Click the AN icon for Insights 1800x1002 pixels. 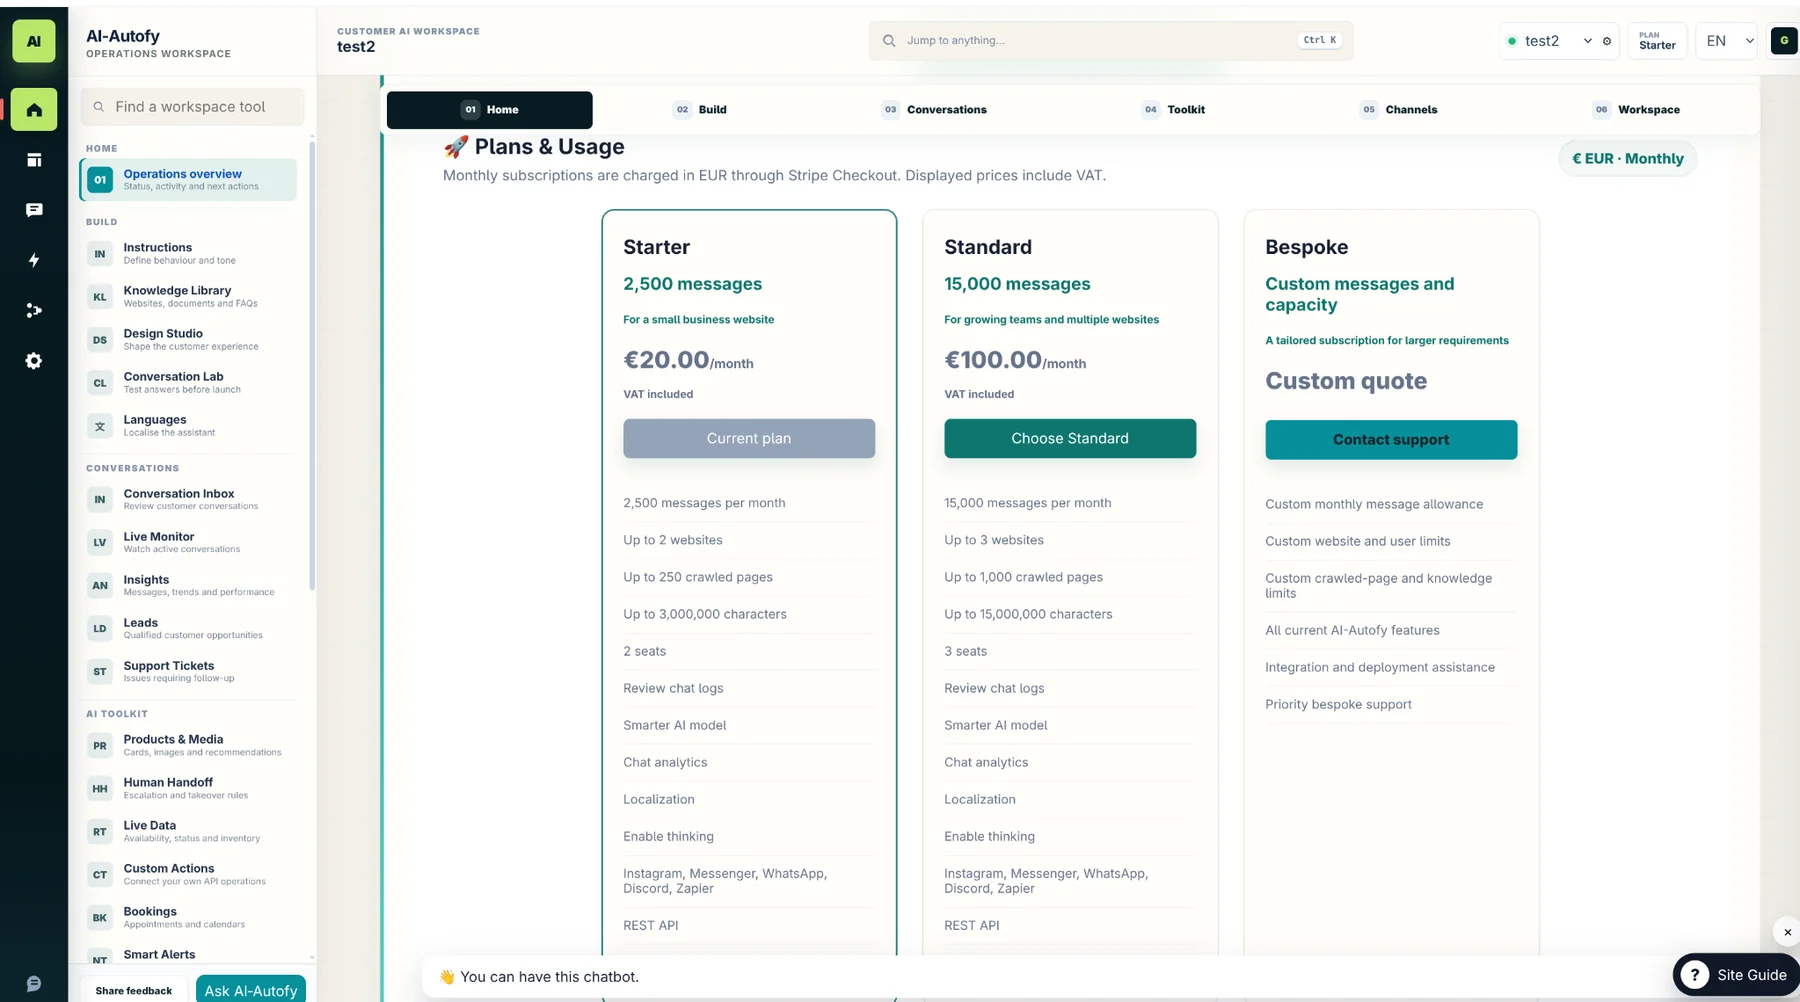100,586
